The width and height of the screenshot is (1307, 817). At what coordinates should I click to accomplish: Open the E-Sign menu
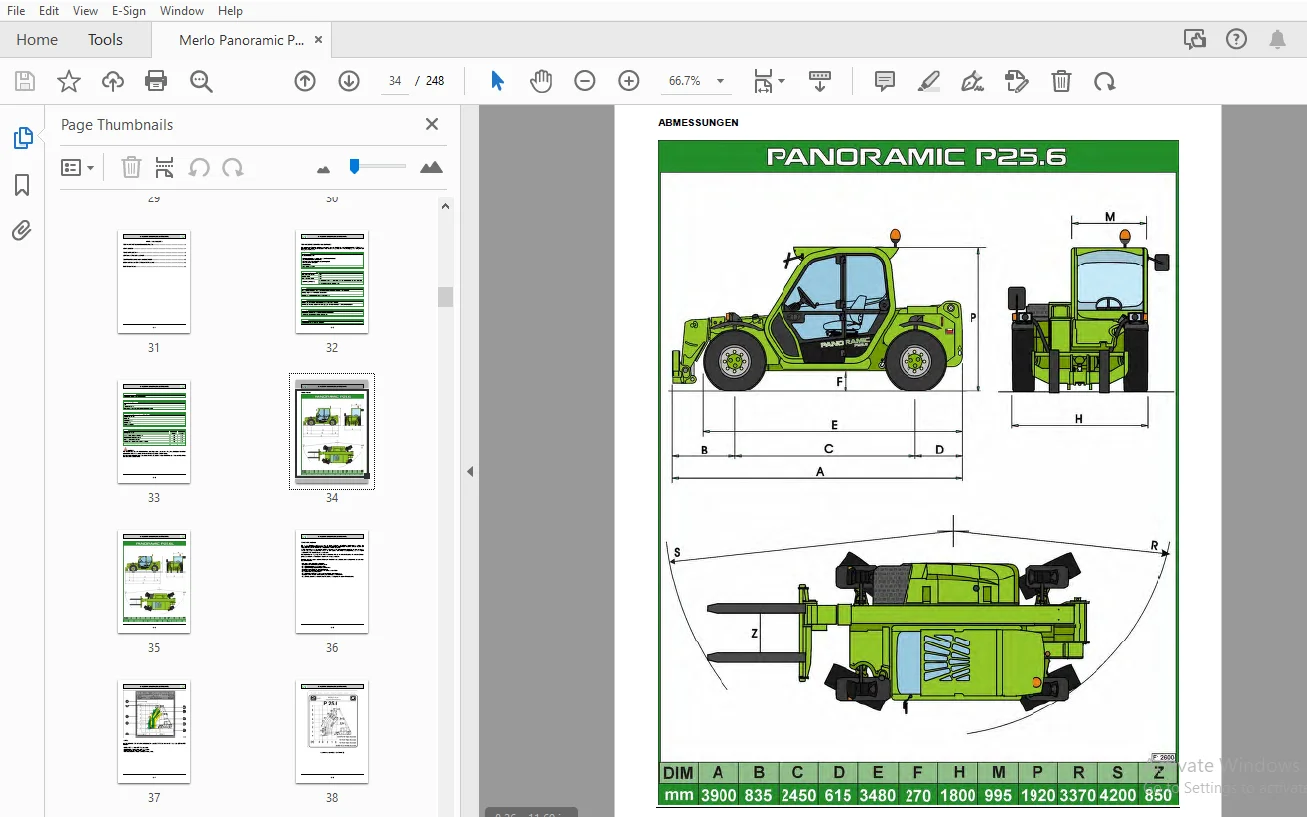129,10
